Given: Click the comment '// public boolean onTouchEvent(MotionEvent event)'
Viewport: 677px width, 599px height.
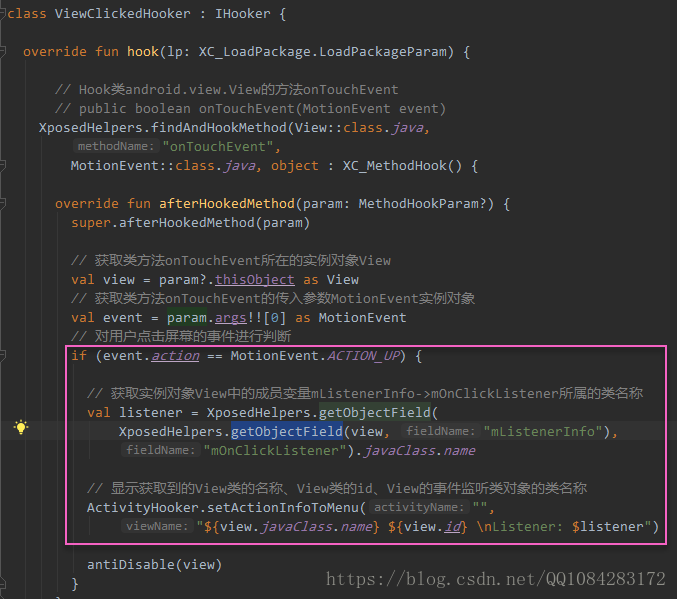Looking at the screenshot, I should (250, 109).
